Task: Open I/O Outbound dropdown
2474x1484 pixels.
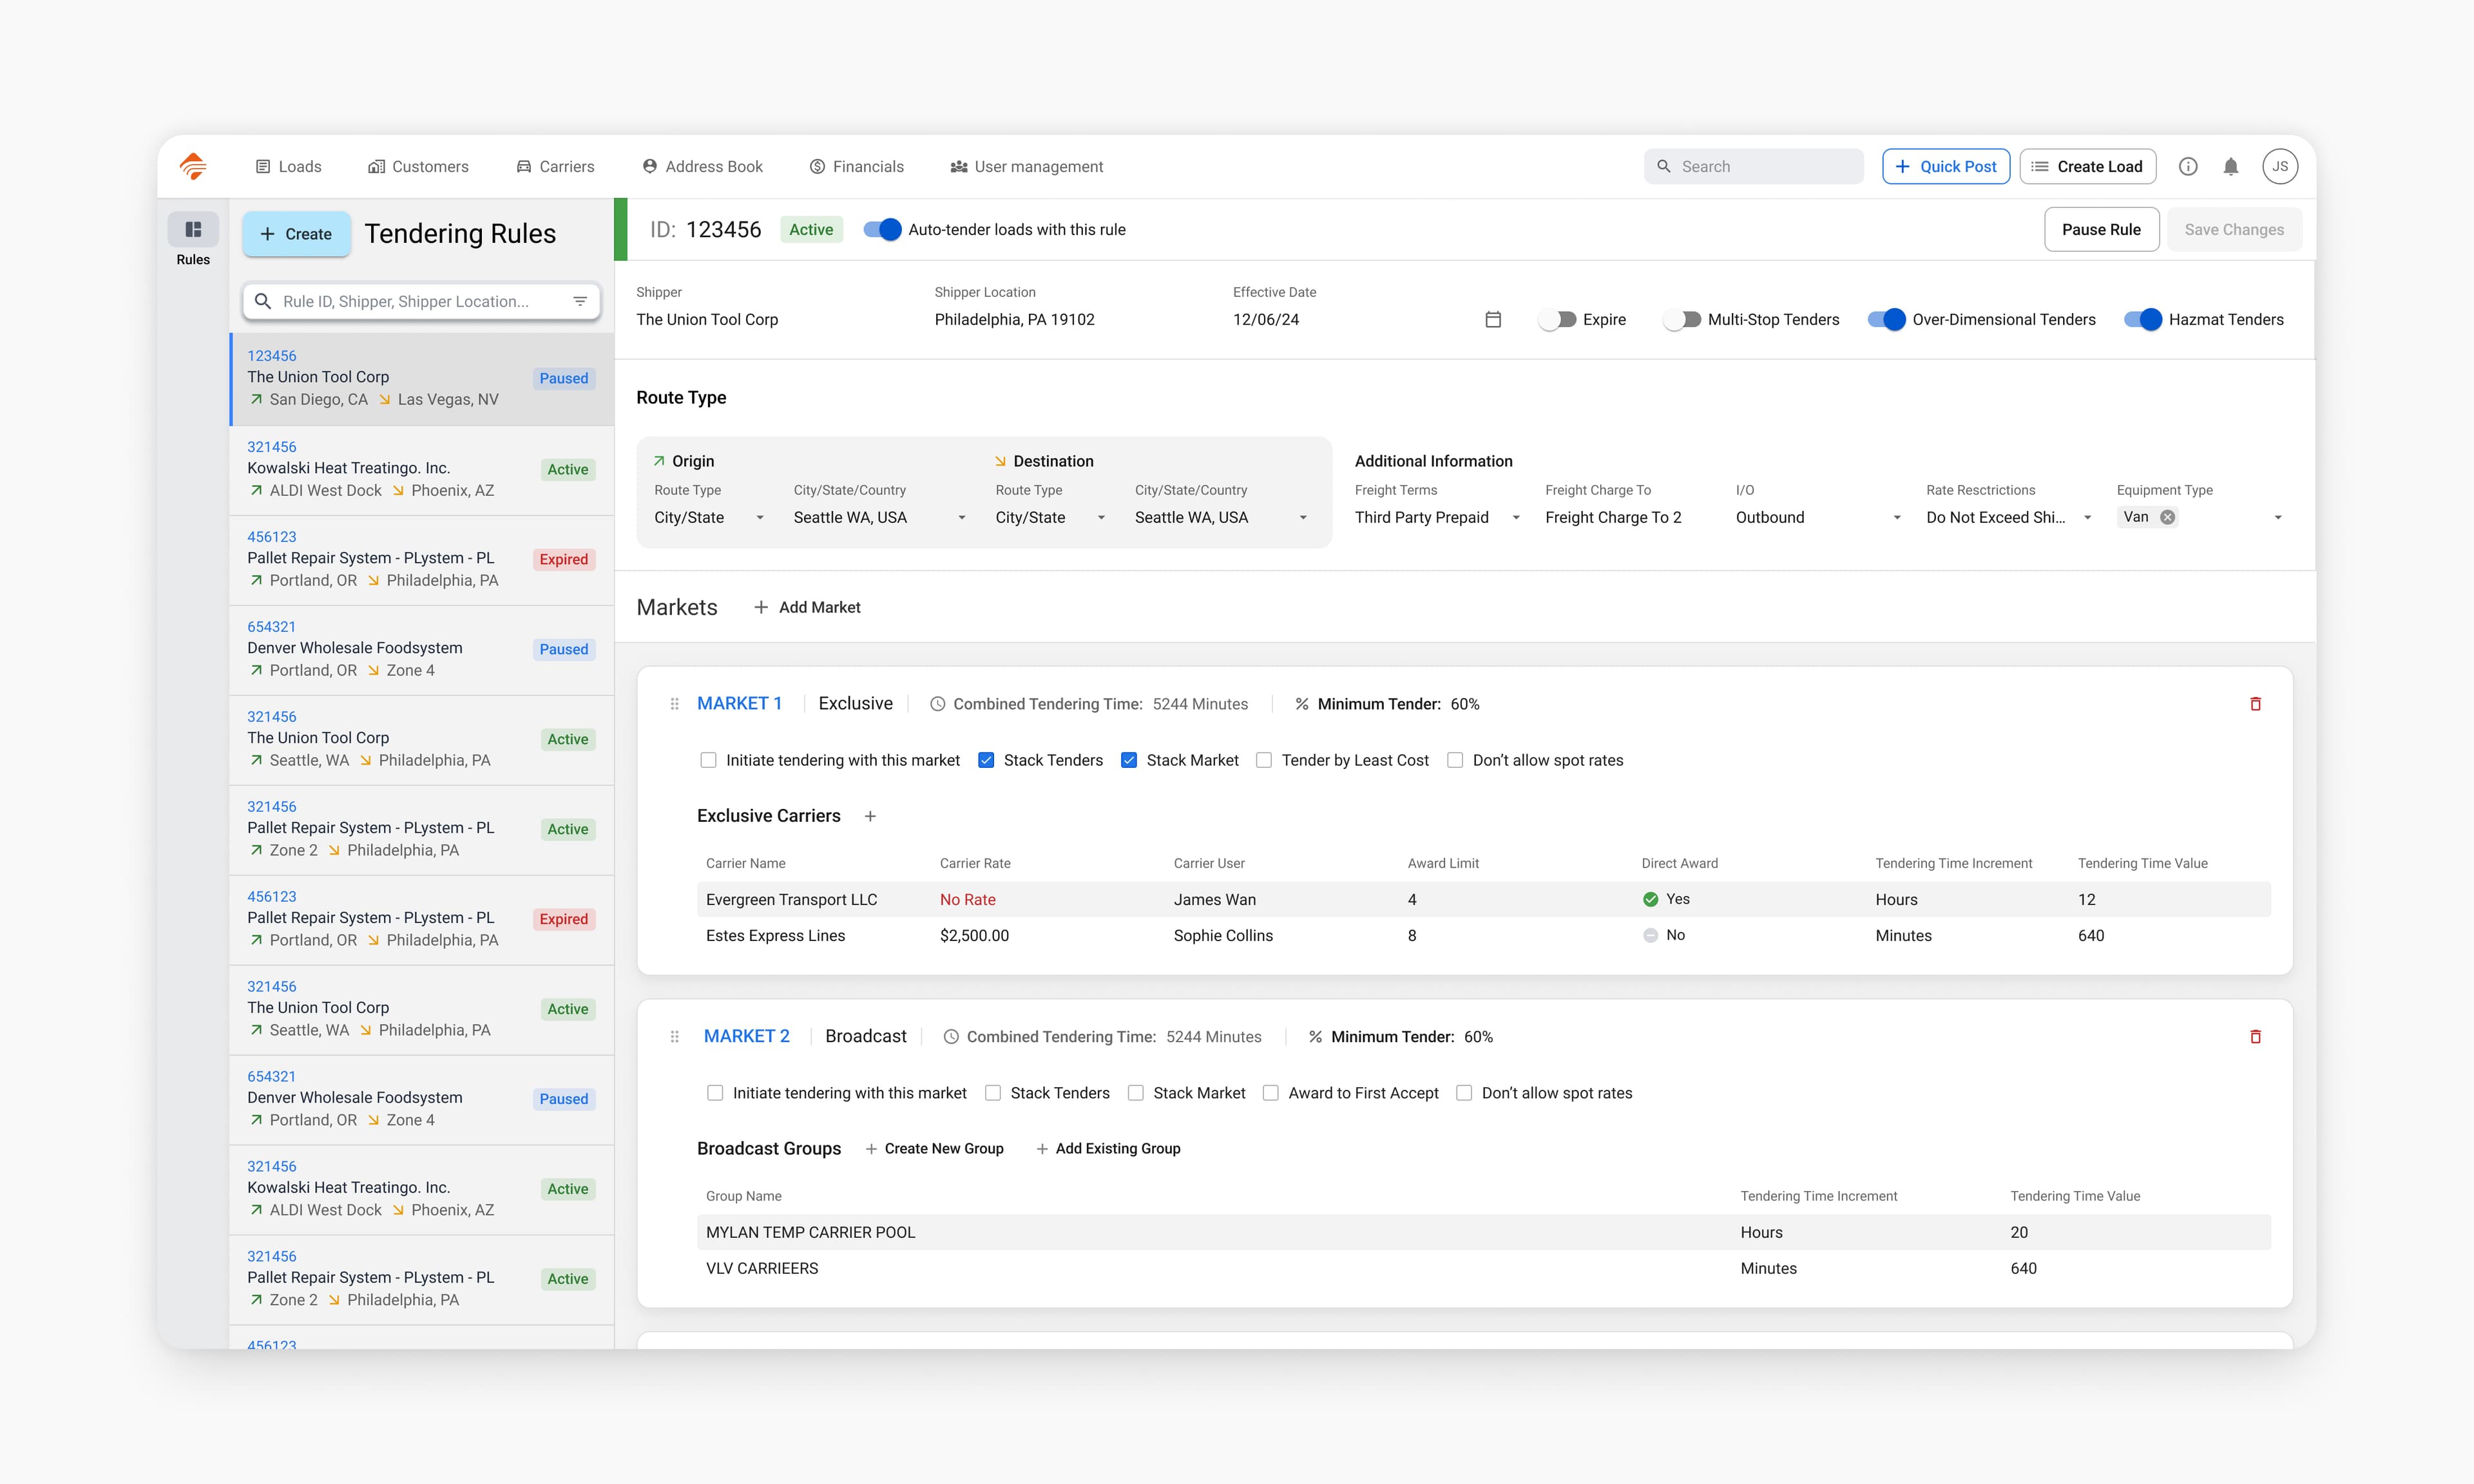Action: (x=1820, y=517)
